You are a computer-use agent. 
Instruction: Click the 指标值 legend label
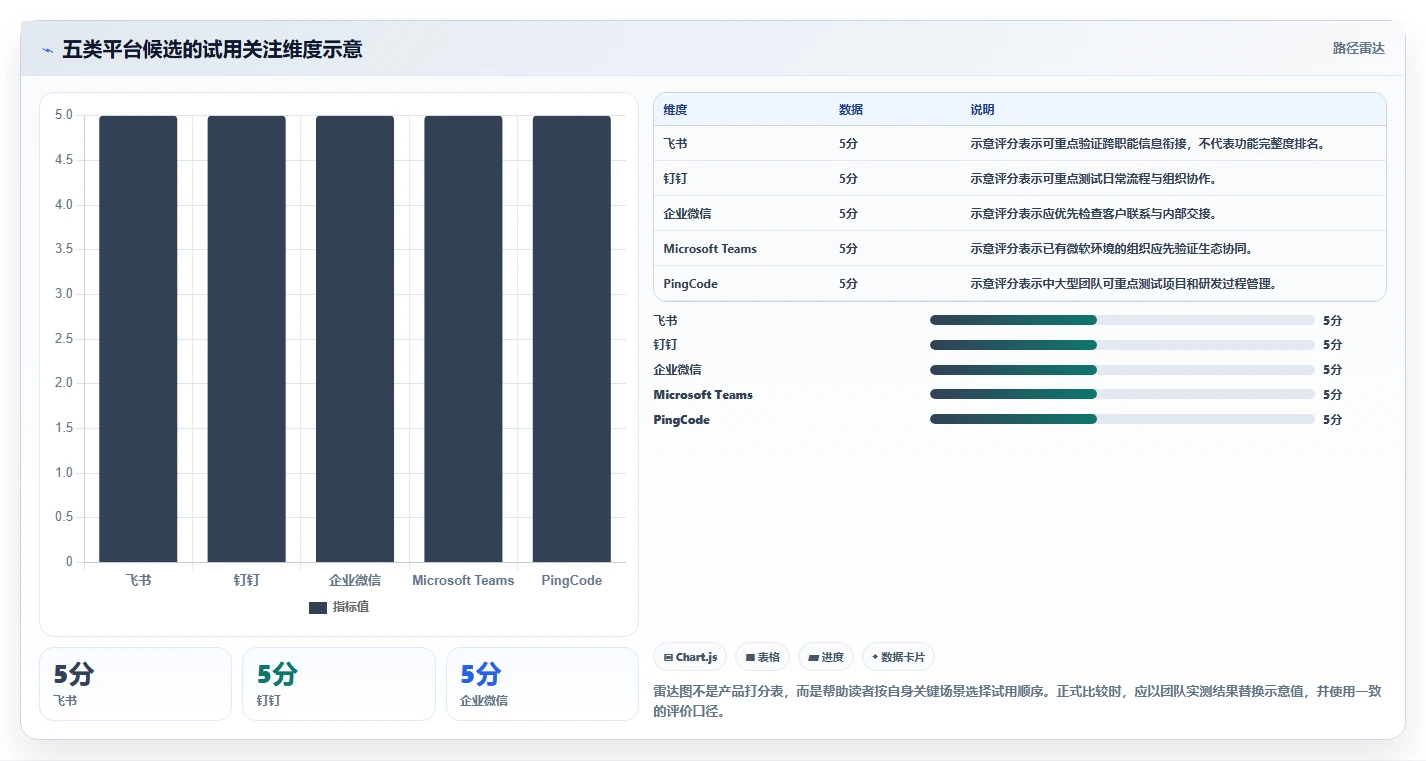[351, 608]
